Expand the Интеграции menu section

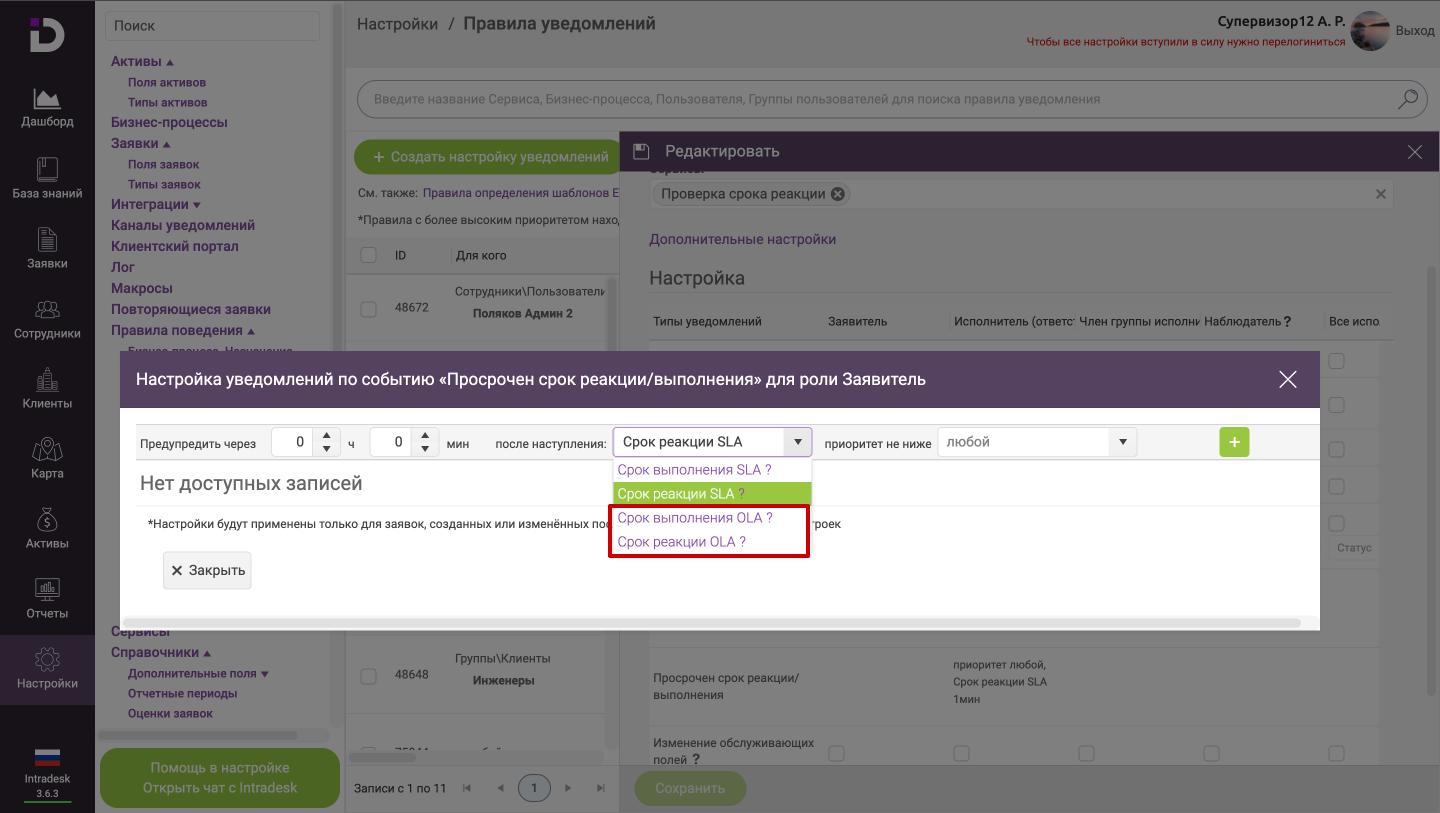pyautogui.click(x=155, y=204)
